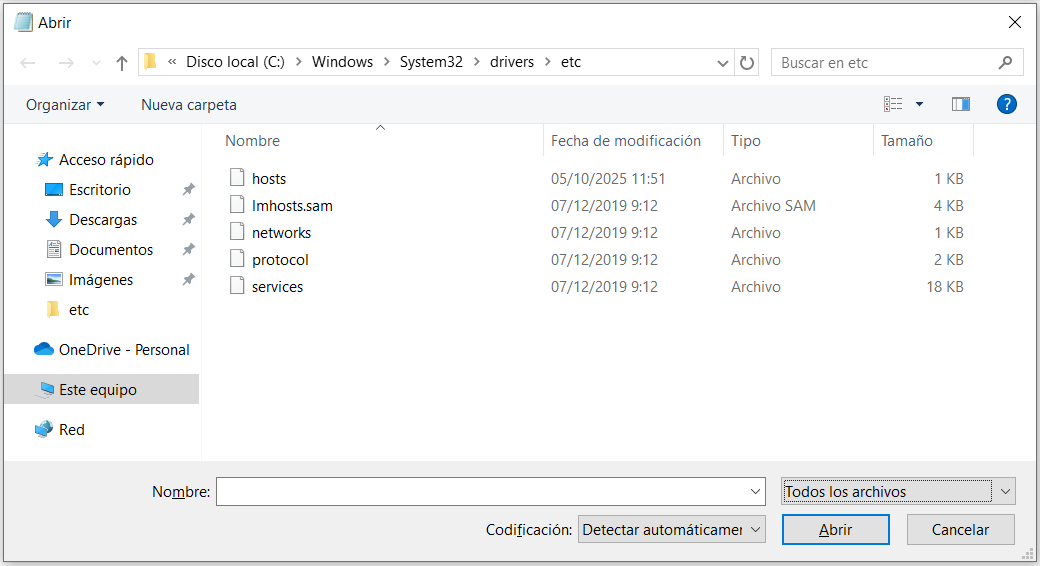Image resolution: width=1040 pixels, height=566 pixels.
Task: Open the Codificación encoding dropdown
Action: click(x=671, y=530)
